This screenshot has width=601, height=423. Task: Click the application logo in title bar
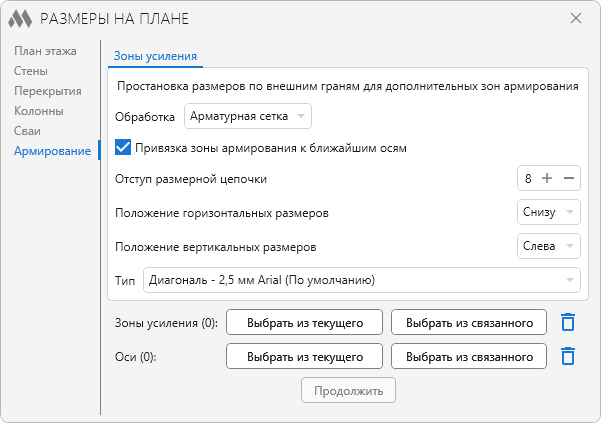click(20, 19)
